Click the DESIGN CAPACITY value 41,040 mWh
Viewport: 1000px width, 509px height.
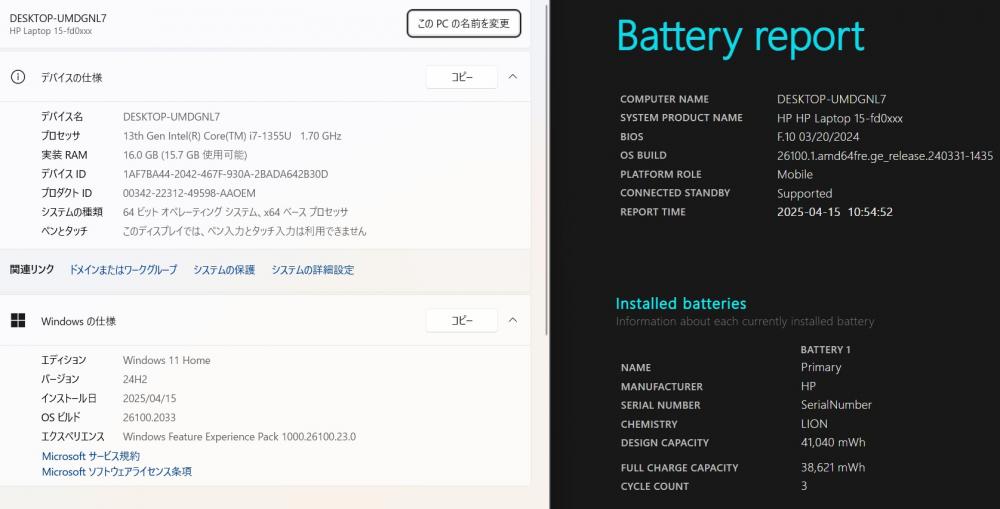coord(833,442)
